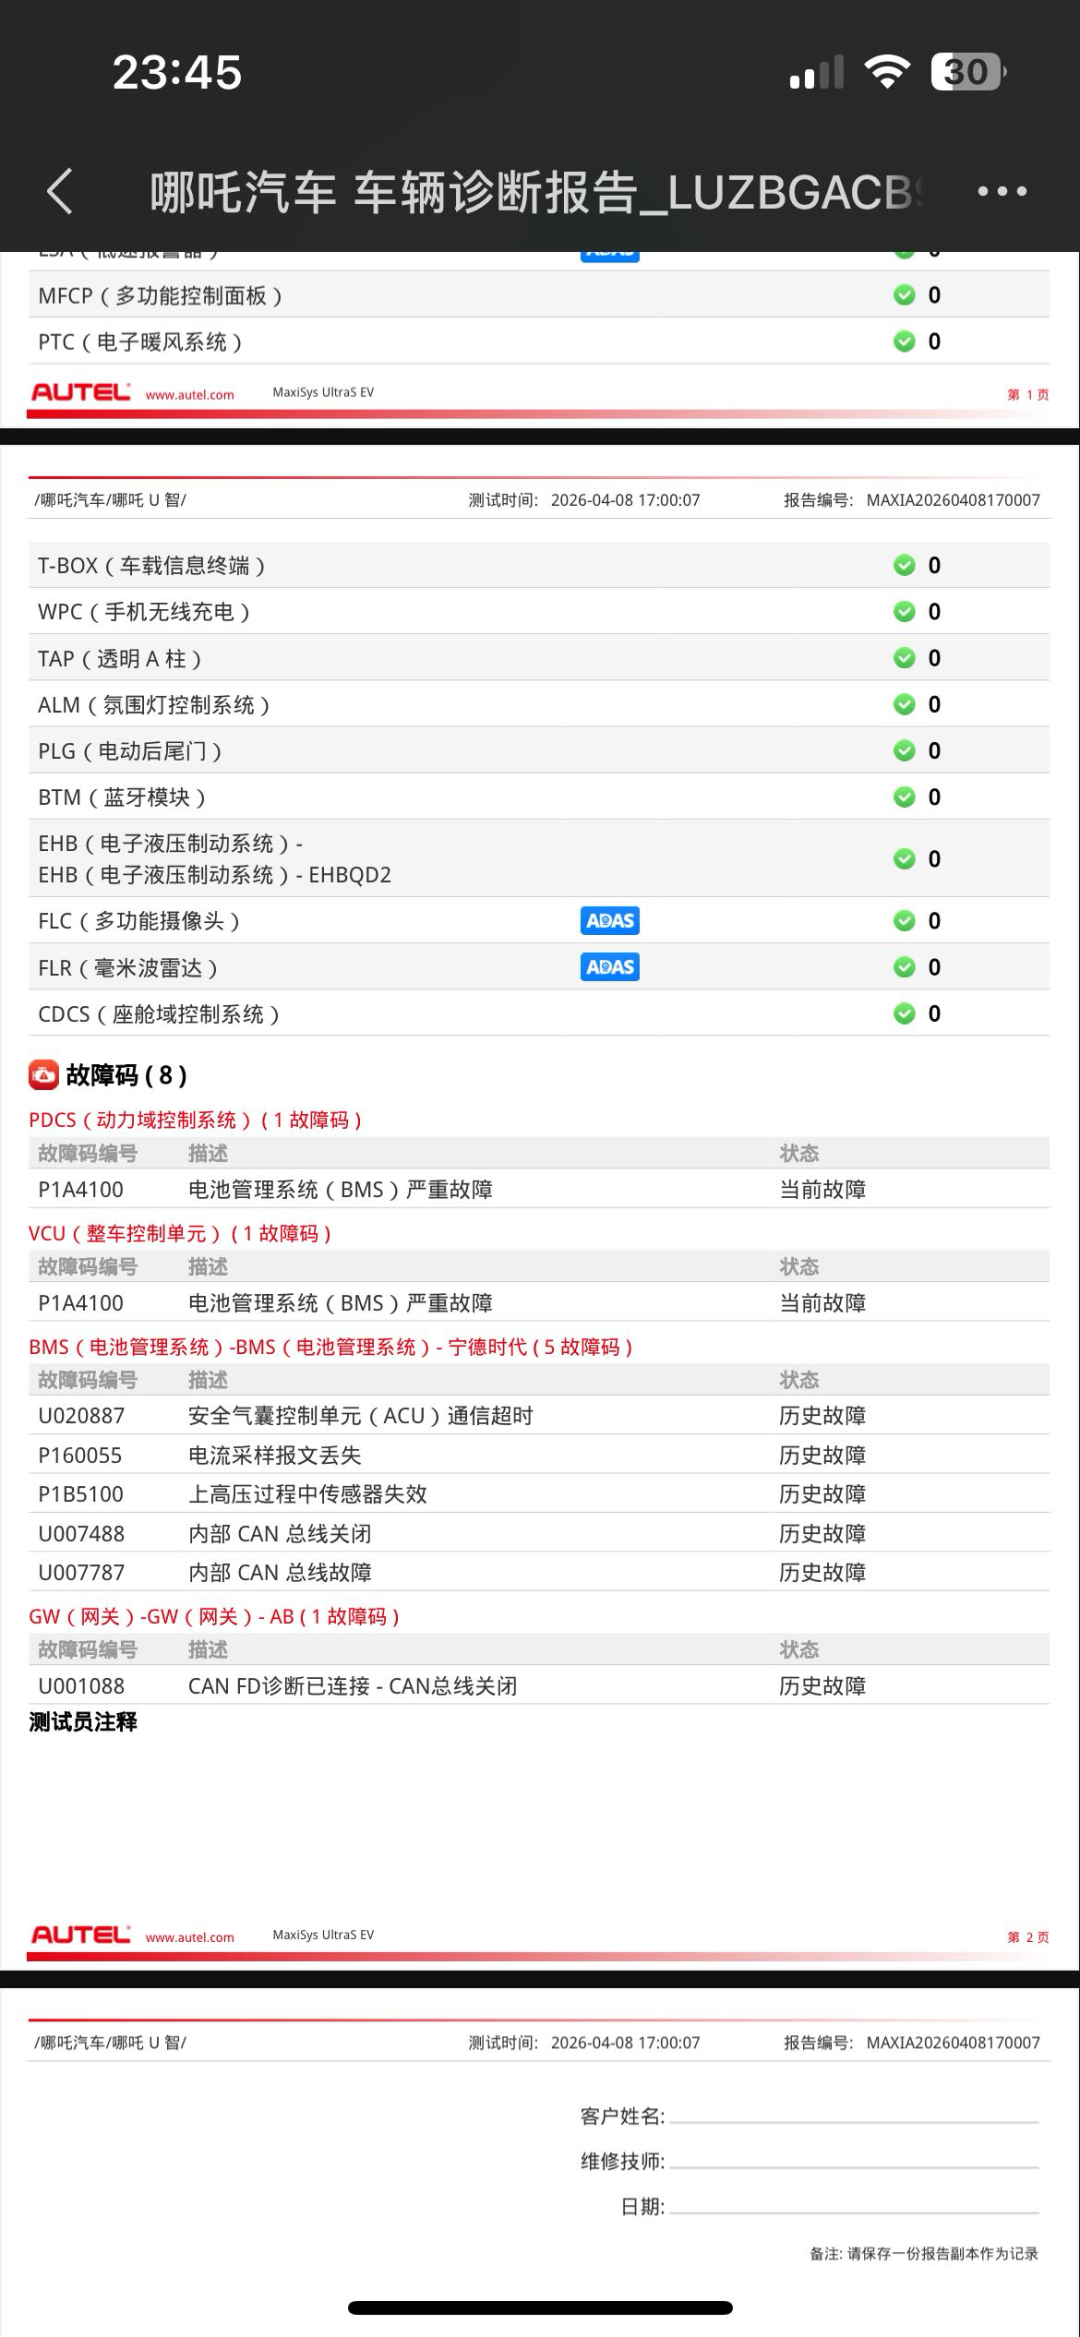
Task: Tap red fault code icon beside 故障码
Action: (43, 1075)
